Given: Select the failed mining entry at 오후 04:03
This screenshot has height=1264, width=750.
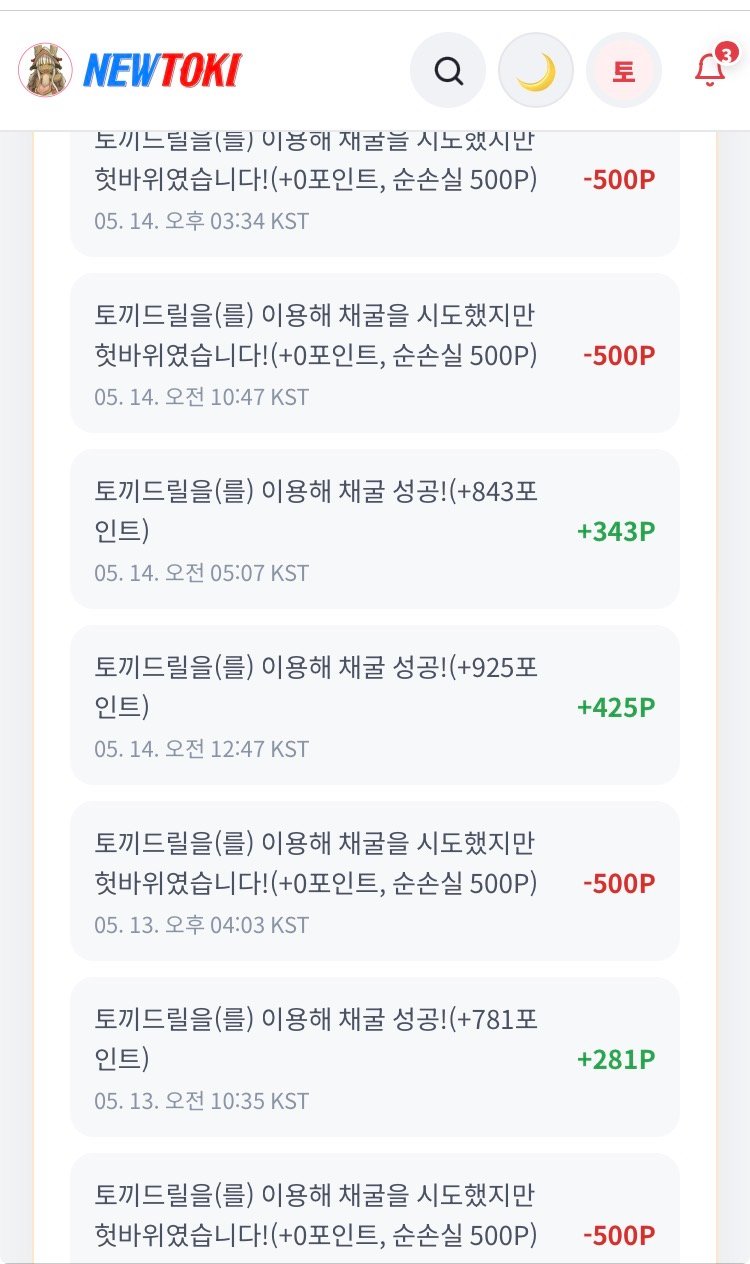Looking at the screenshot, I should 375,881.
